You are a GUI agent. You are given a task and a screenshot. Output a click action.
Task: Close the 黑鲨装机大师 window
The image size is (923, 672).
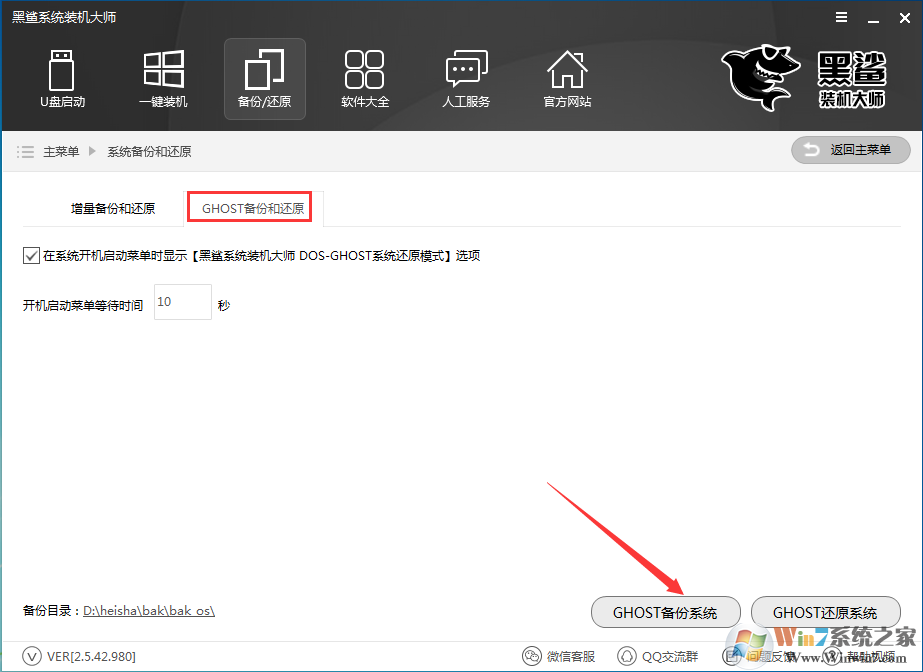point(905,18)
